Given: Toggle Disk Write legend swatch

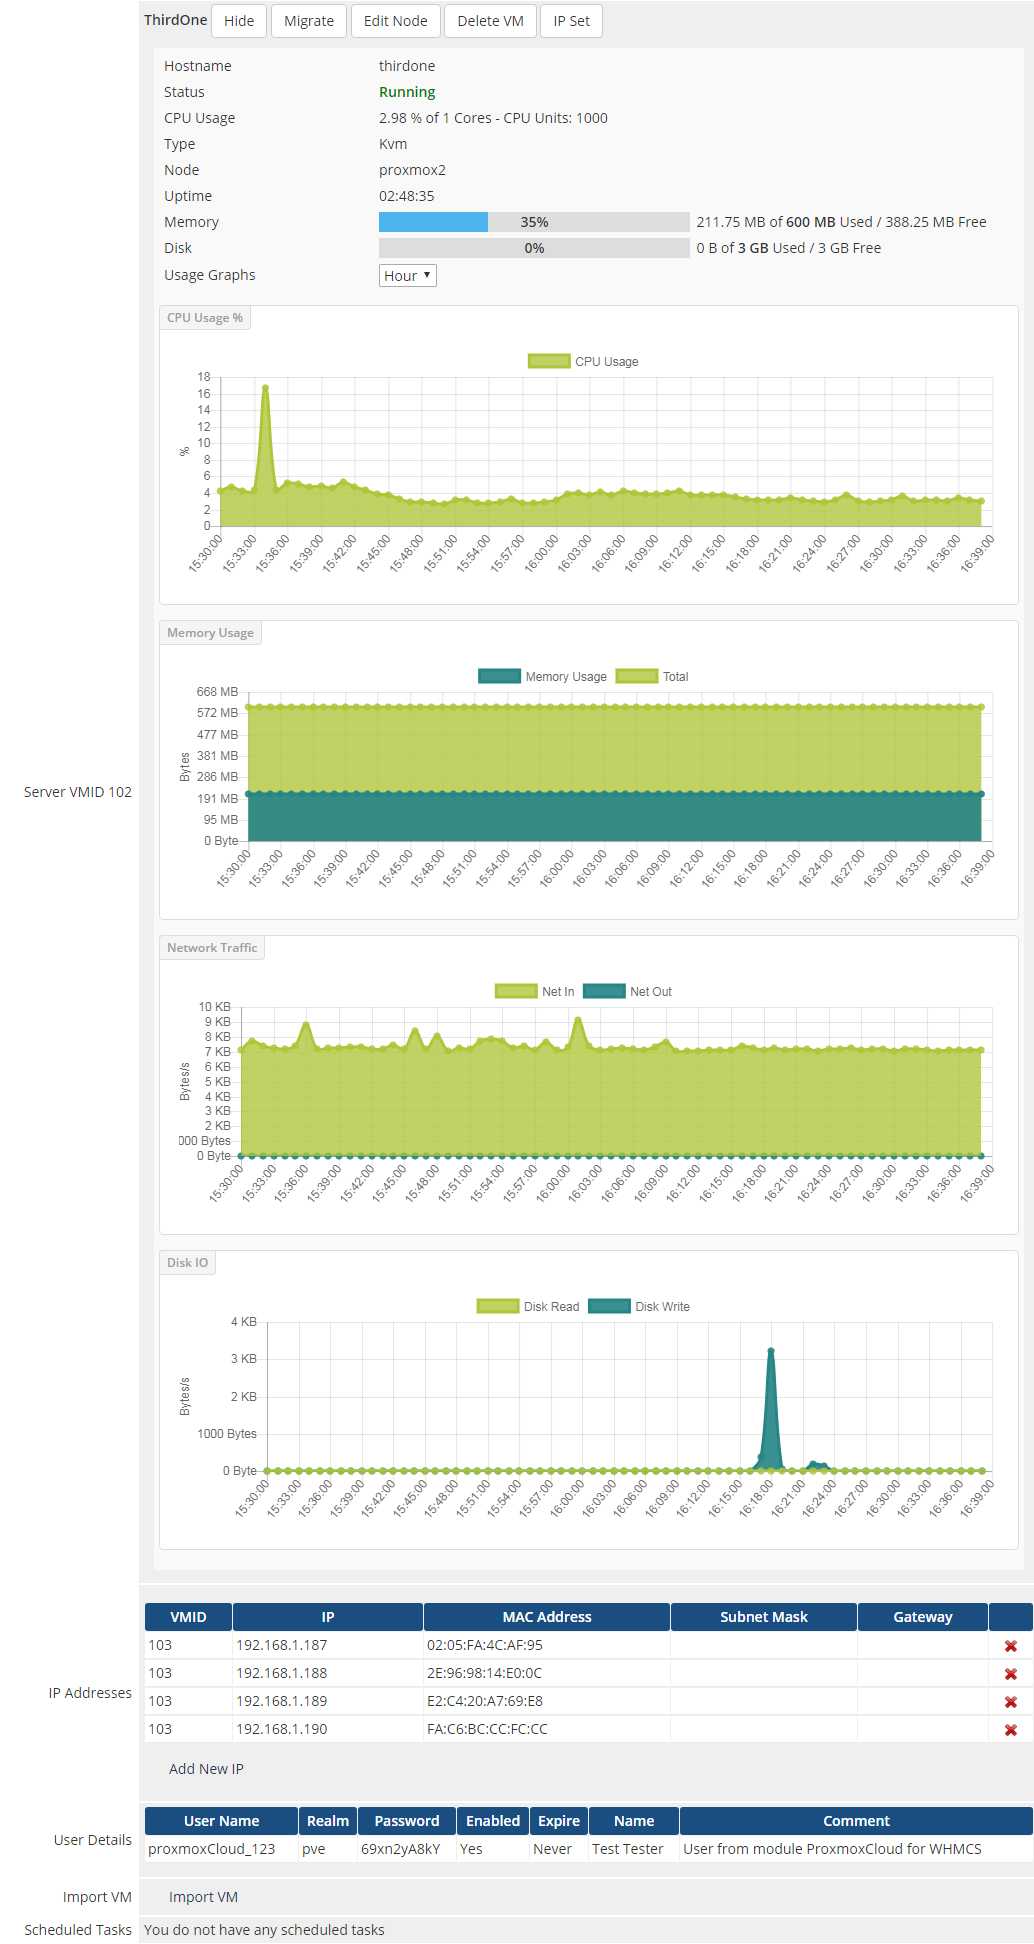Looking at the screenshot, I should pos(610,1306).
